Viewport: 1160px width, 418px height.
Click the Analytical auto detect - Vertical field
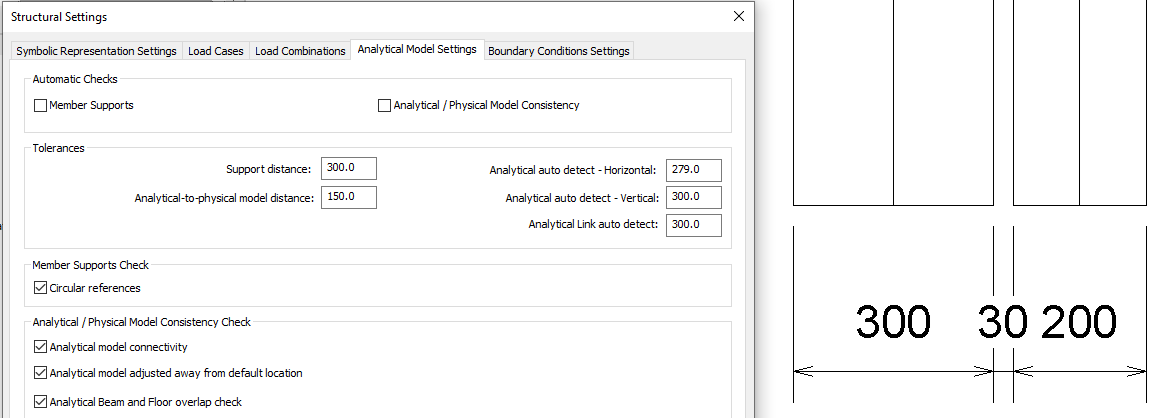click(x=693, y=198)
